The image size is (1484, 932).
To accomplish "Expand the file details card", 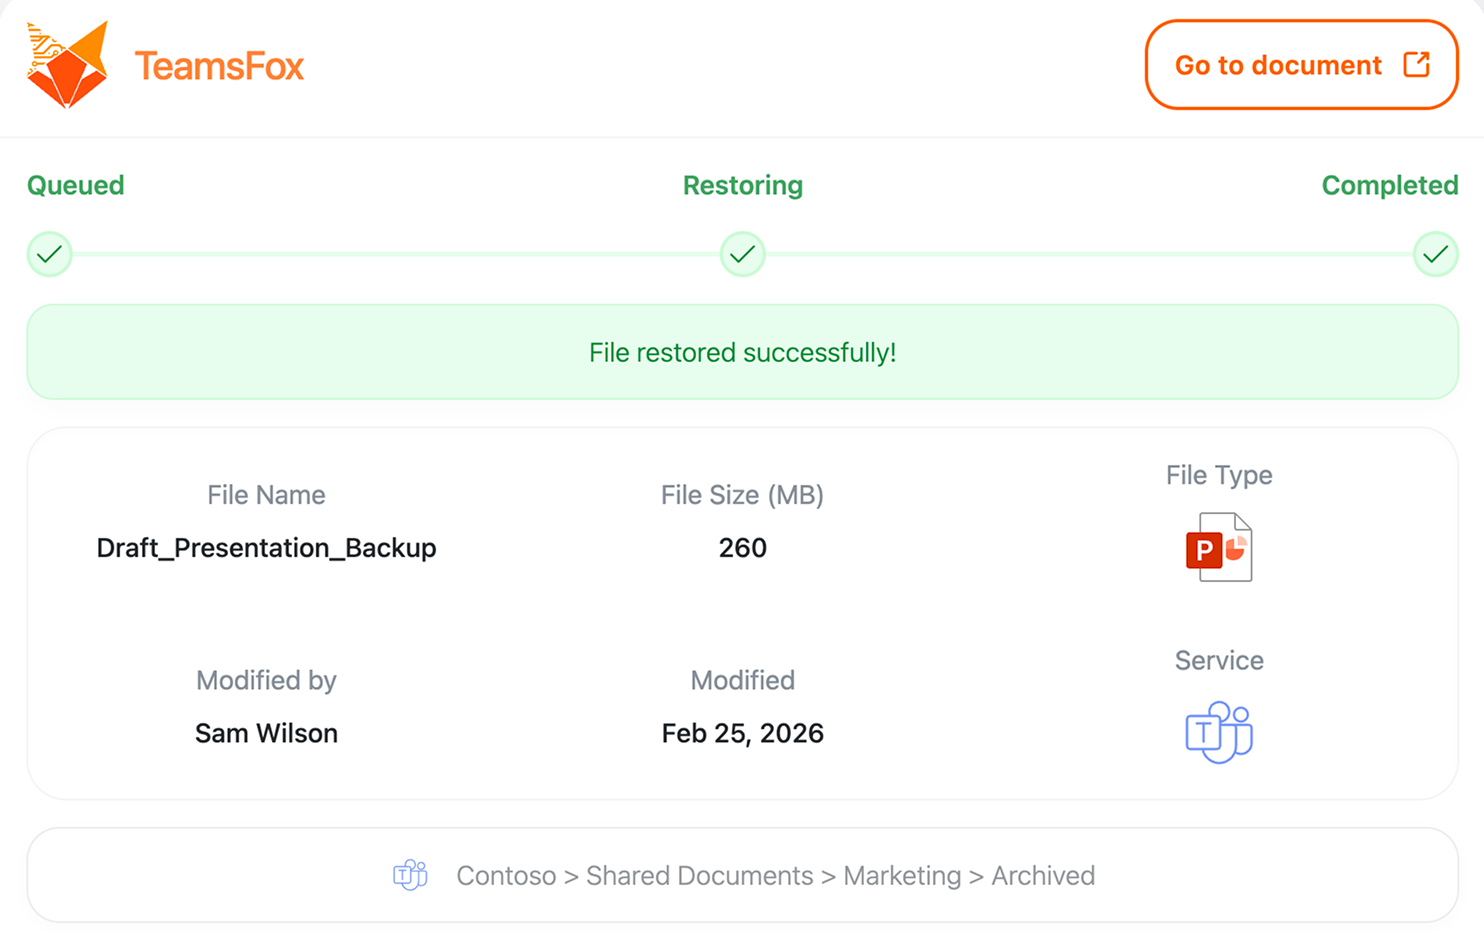I will click(742, 613).
